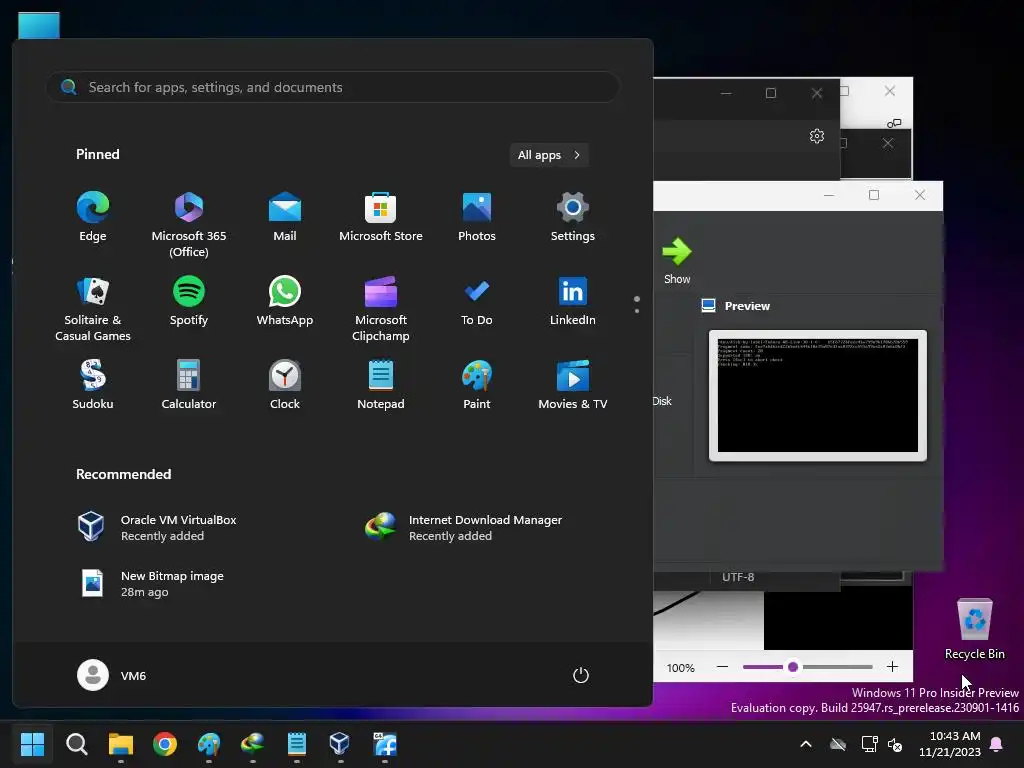Go to next pinned apps page dot
The width and height of the screenshot is (1024, 768).
pyautogui.click(x=637, y=311)
